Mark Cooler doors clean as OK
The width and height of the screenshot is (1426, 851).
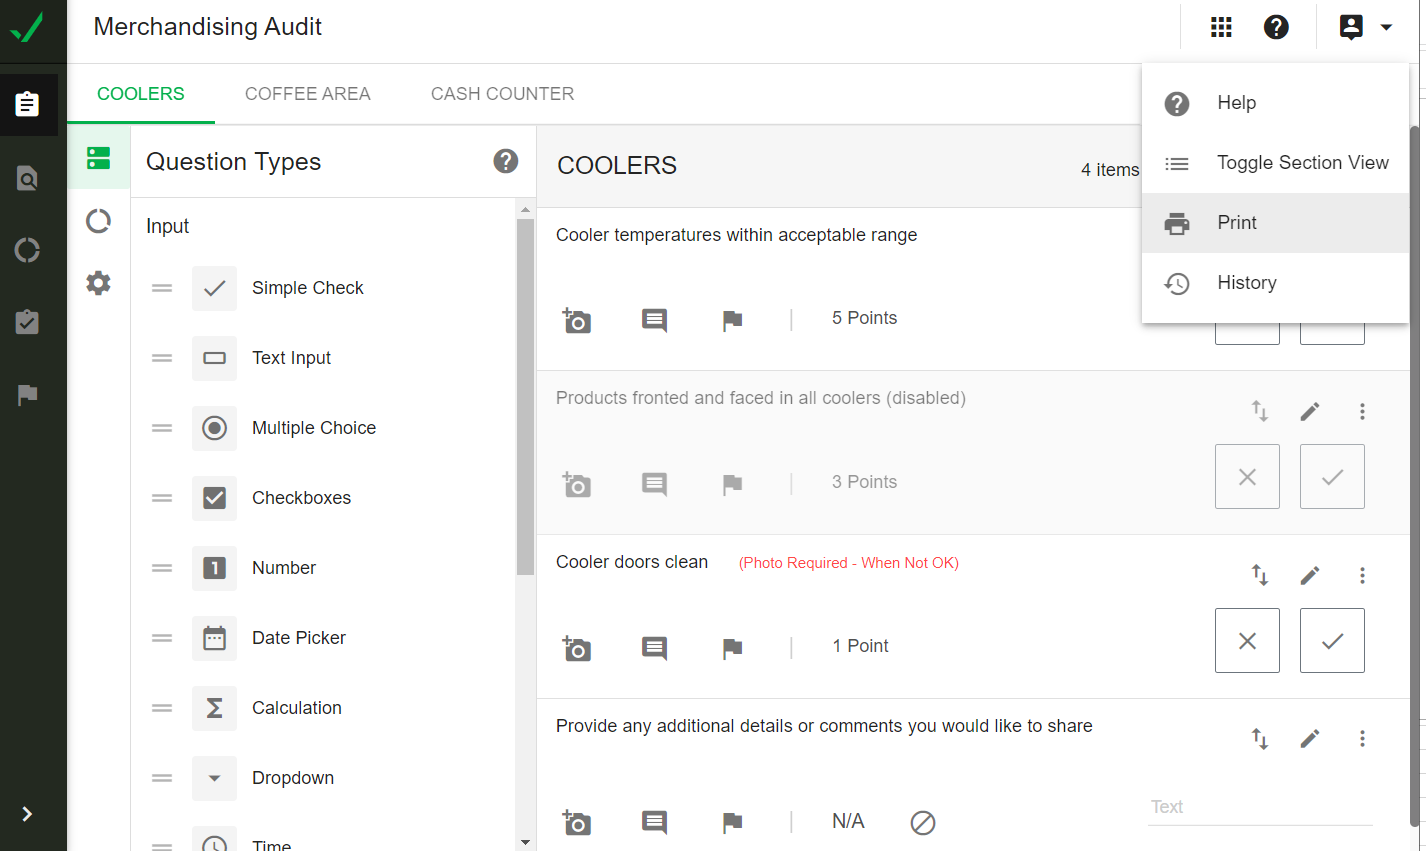pyautogui.click(x=1332, y=640)
